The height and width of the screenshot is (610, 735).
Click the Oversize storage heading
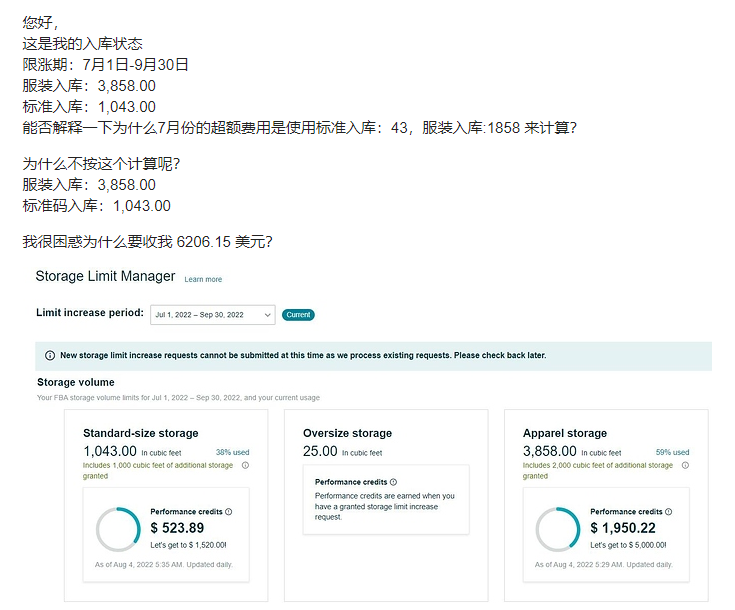[x=347, y=433]
